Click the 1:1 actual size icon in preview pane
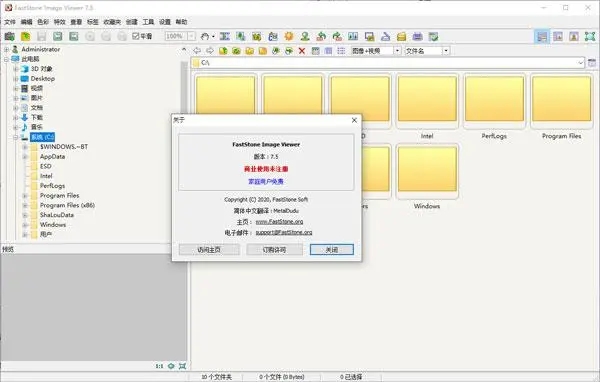Screen dimensions: 600x382 (159, 366)
